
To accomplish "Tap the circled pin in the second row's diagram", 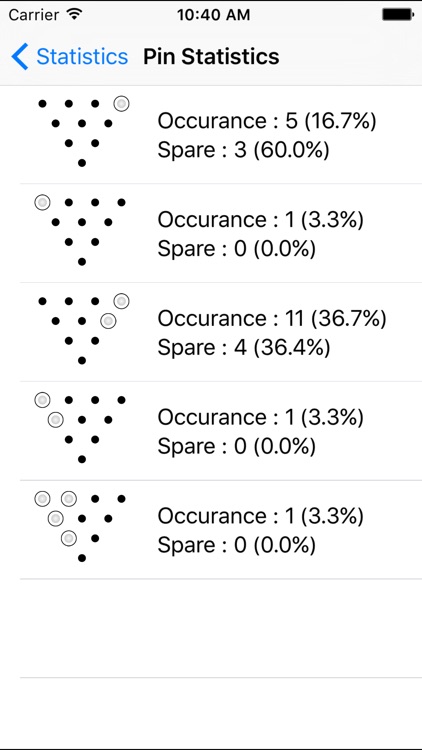I will pos(43,202).
